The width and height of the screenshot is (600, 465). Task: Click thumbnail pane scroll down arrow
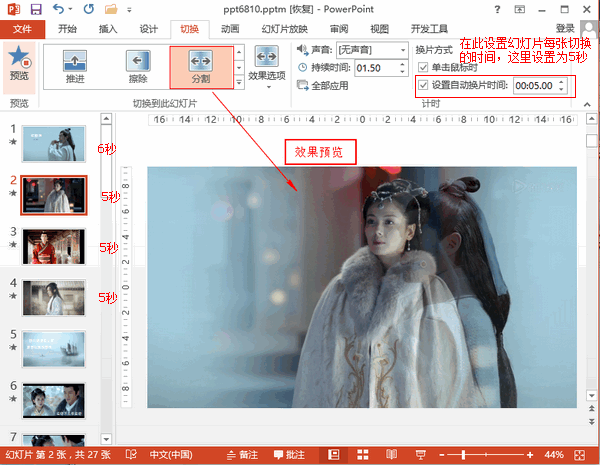coord(106,439)
